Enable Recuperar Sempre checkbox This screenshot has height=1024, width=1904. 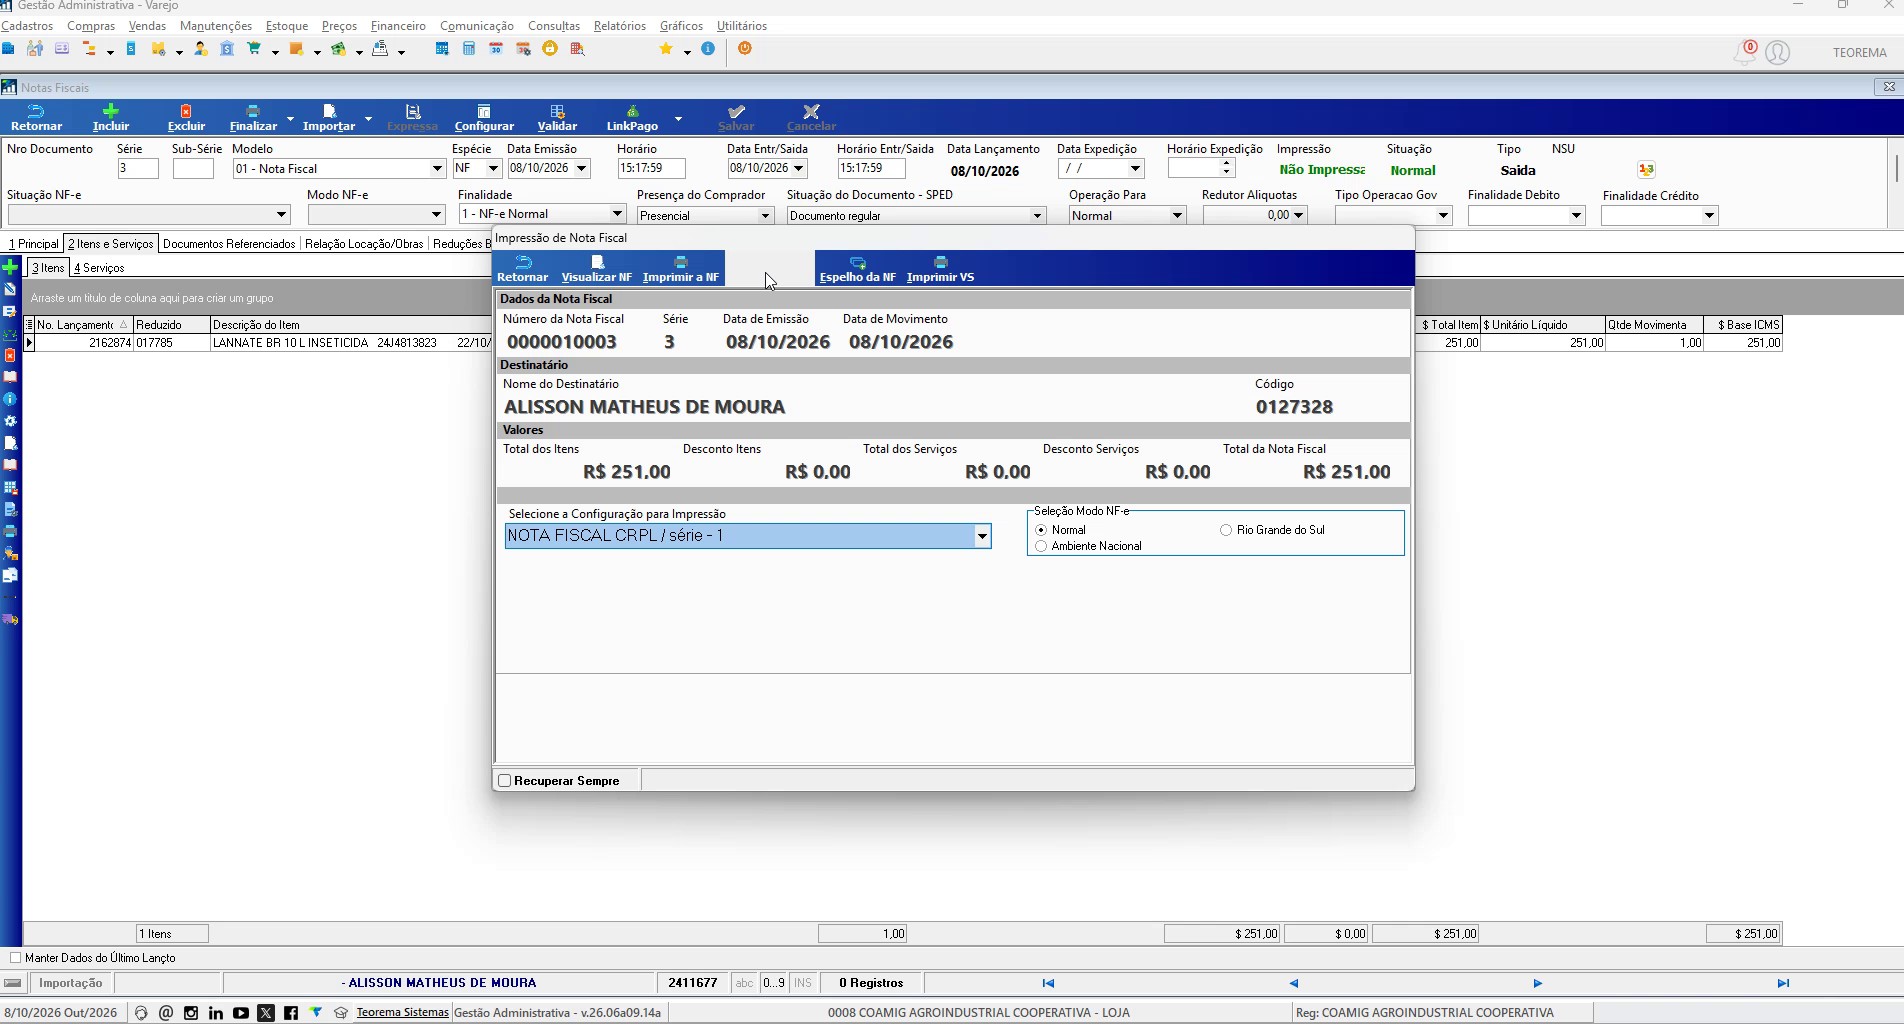click(x=505, y=781)
